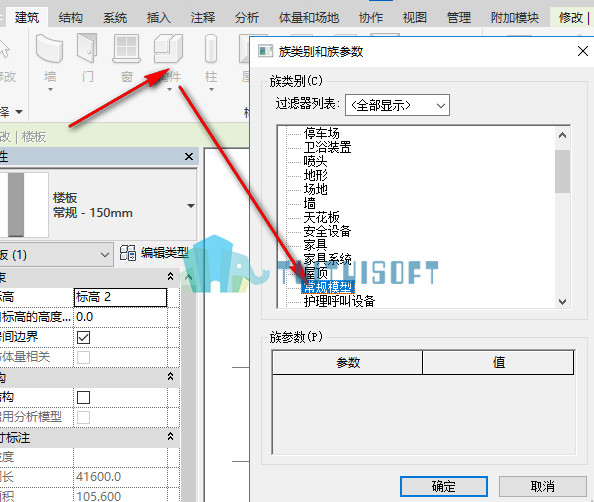Viewport: 594px width, 502px height.
Task: Open the filter list 全部显示 dropdown
Action: click(x=397, y=105)
